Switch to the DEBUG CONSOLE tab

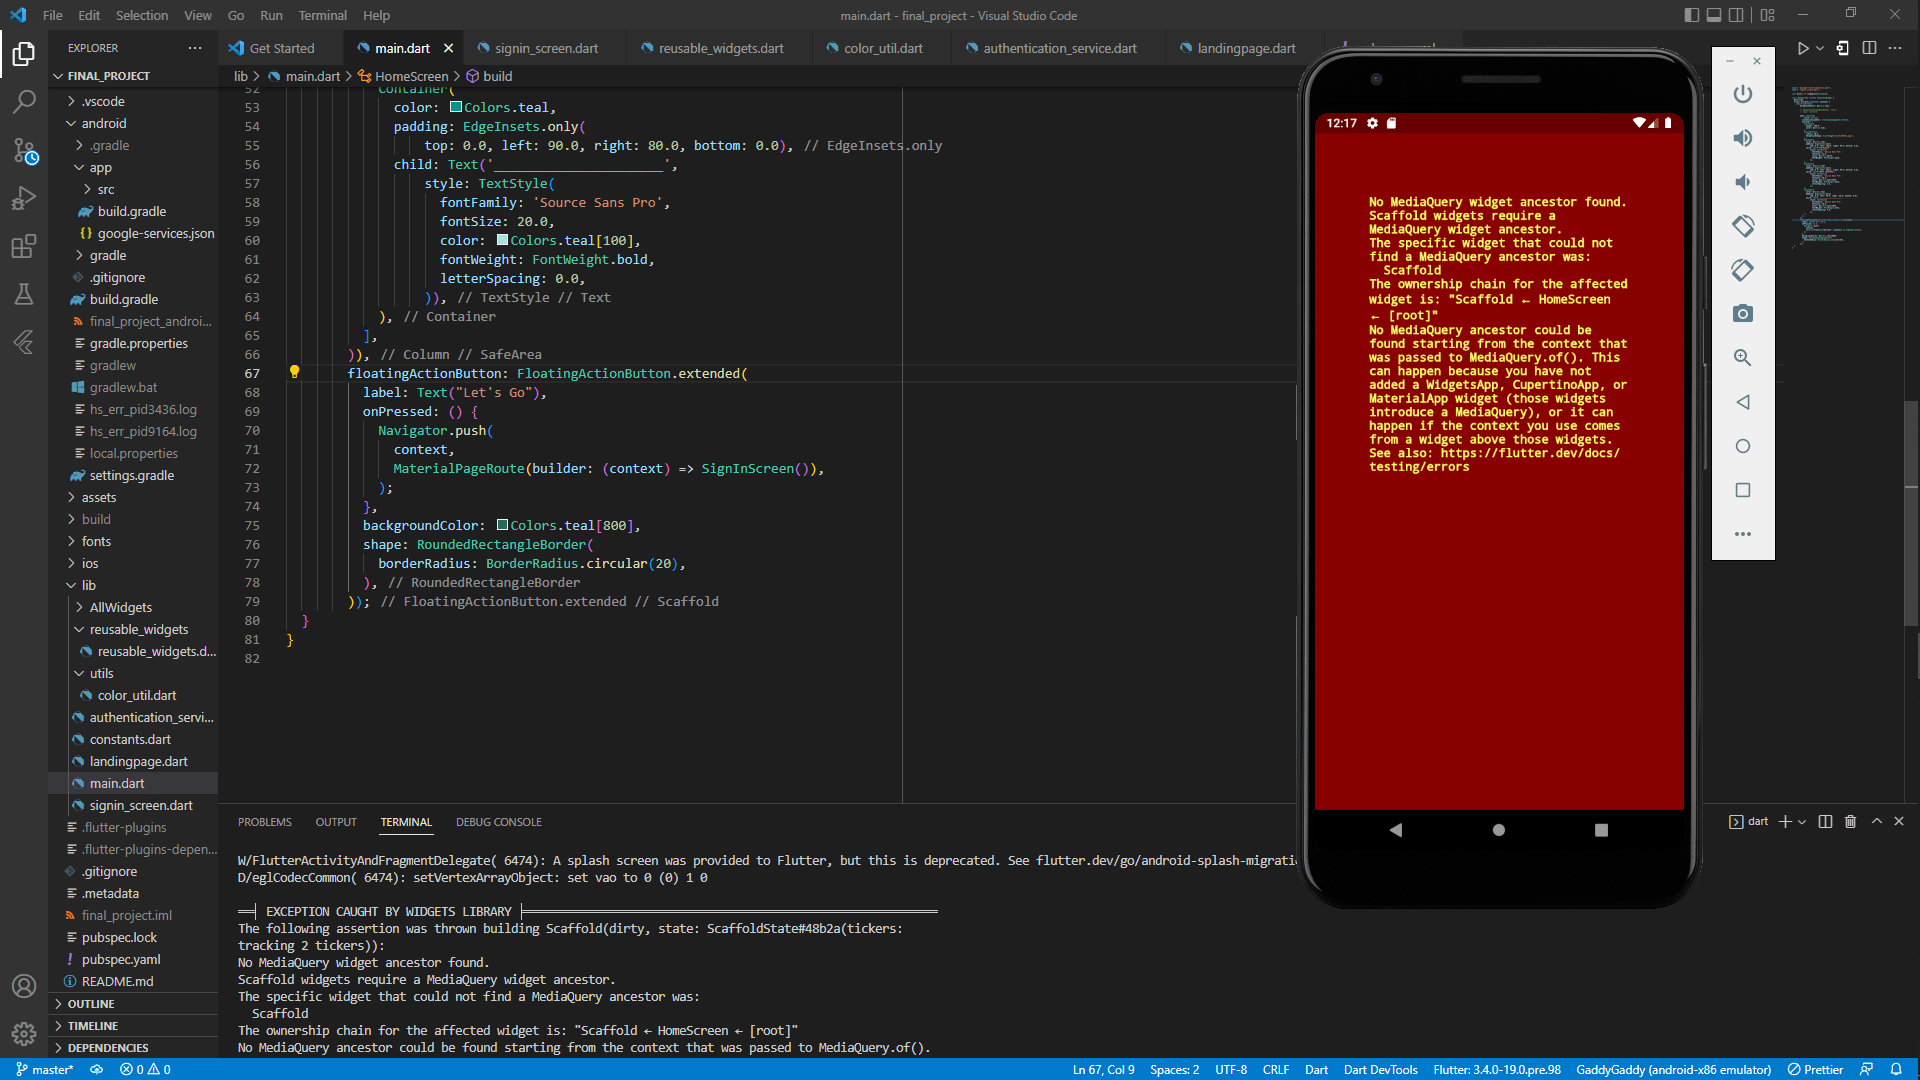tap(498, 822)
